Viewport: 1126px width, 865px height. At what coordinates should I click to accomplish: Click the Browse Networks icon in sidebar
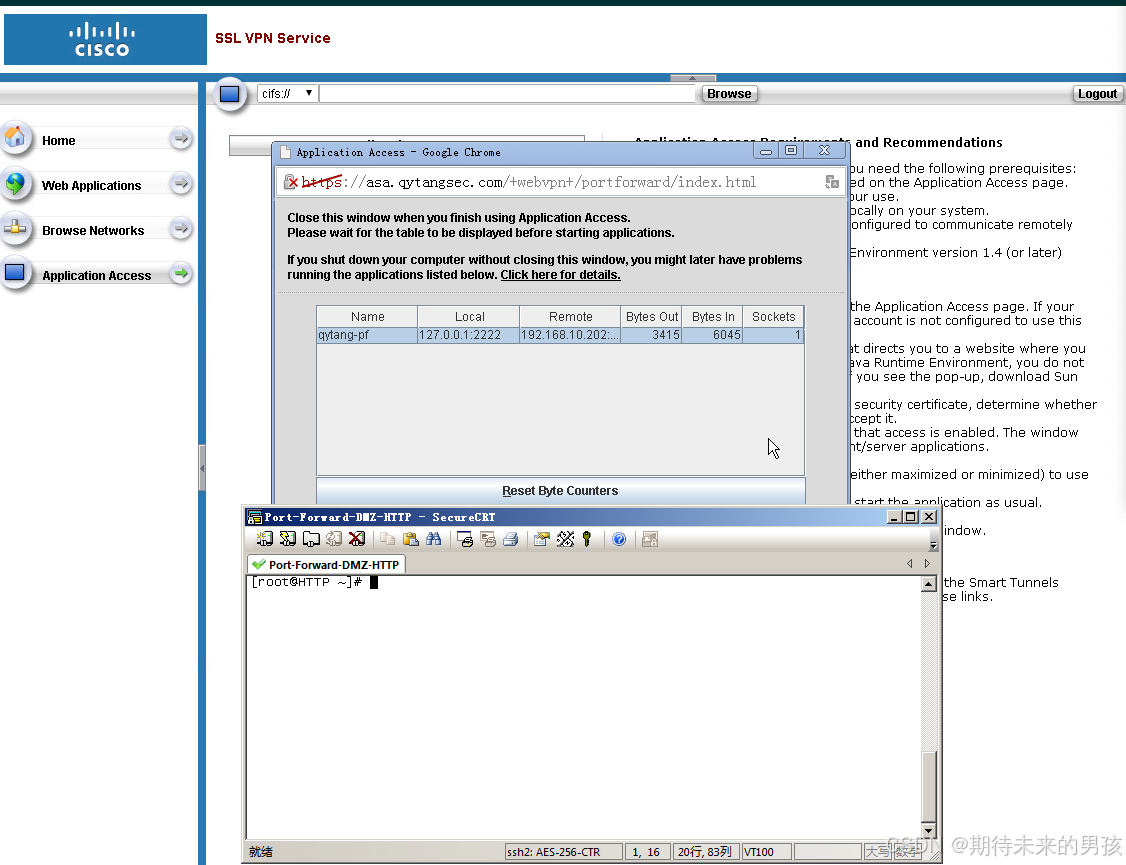coord(15,228)
